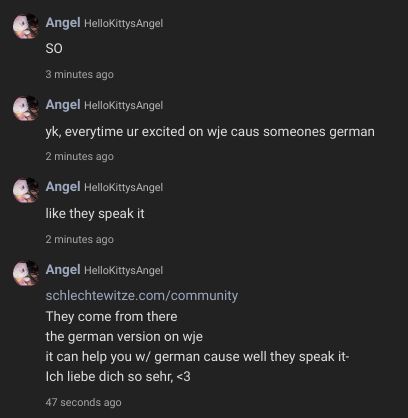Click username HelloKittysAngel on last message

(x=123, y=270)
